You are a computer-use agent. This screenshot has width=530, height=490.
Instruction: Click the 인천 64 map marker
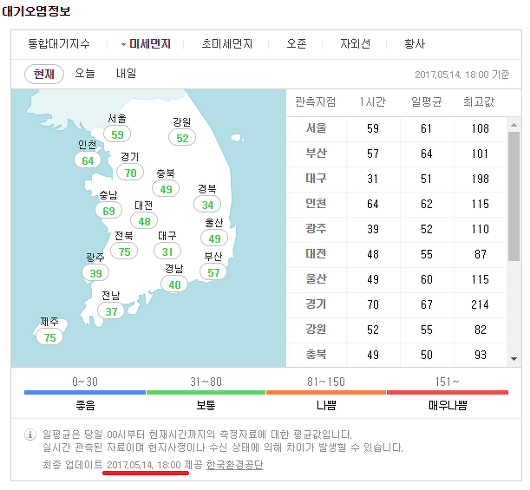(x=88, y=161)
